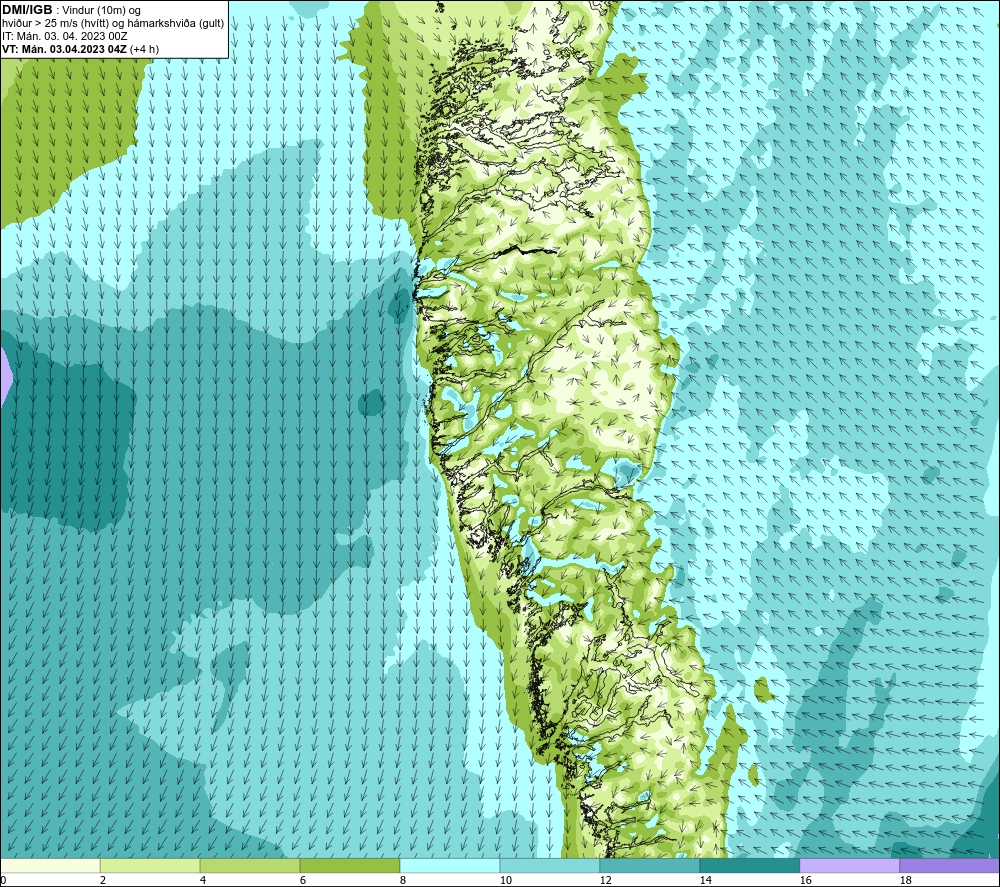The image size is (1000, 887).
Task: Click the purple patch at the left map edge
Action: point(5,376)
